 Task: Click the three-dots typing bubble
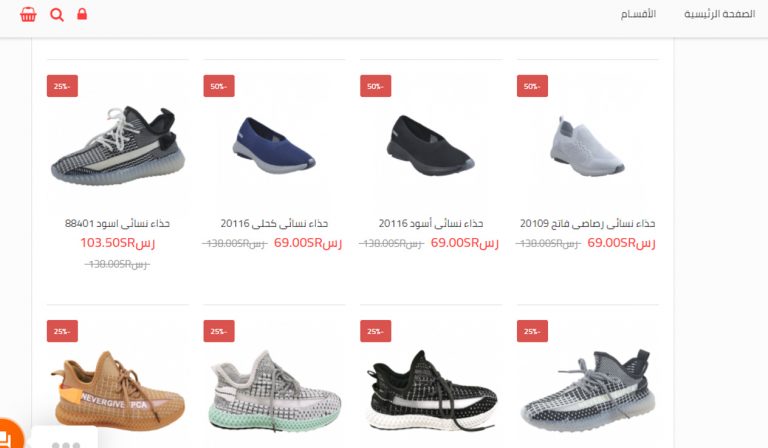pyautogui.click(x=66, y=444)
